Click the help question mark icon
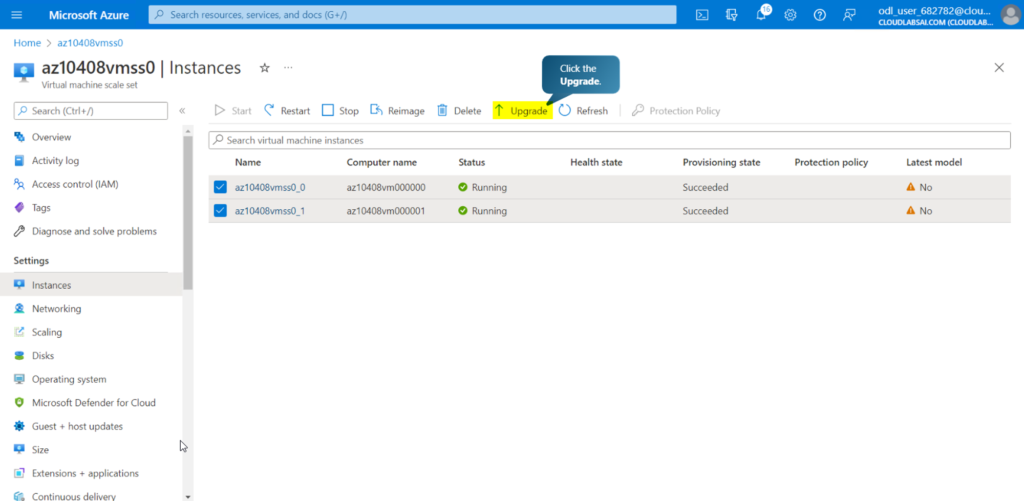 [x=820, y=15]
